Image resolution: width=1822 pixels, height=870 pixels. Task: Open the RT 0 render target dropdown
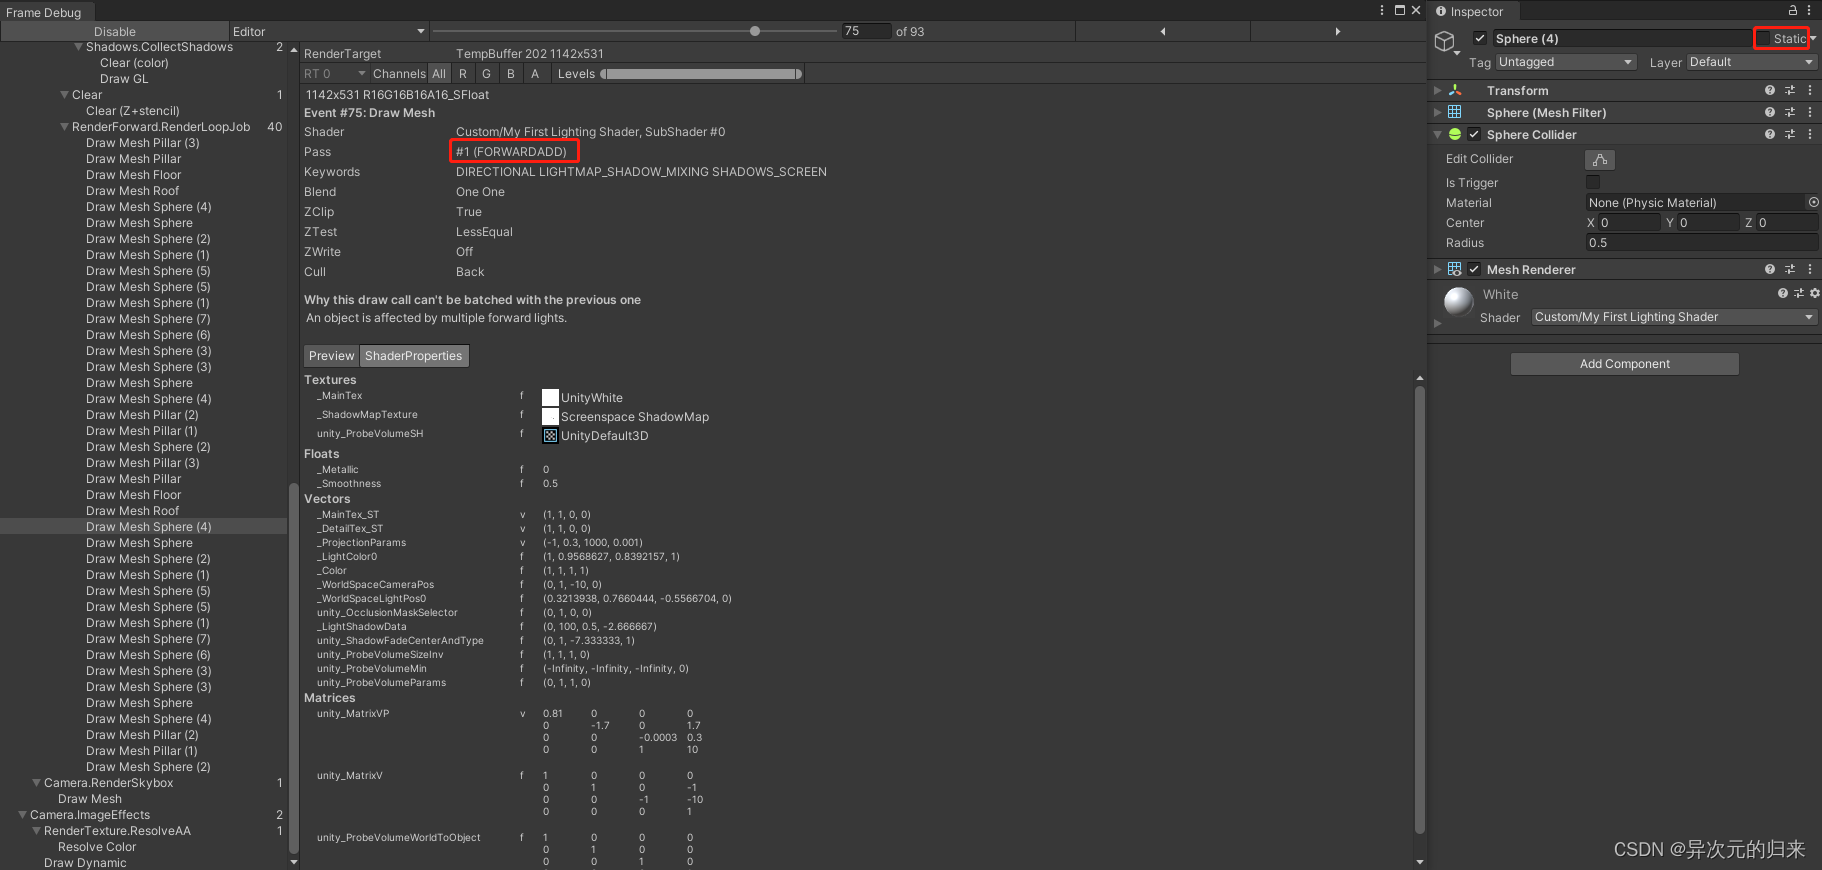335,73
